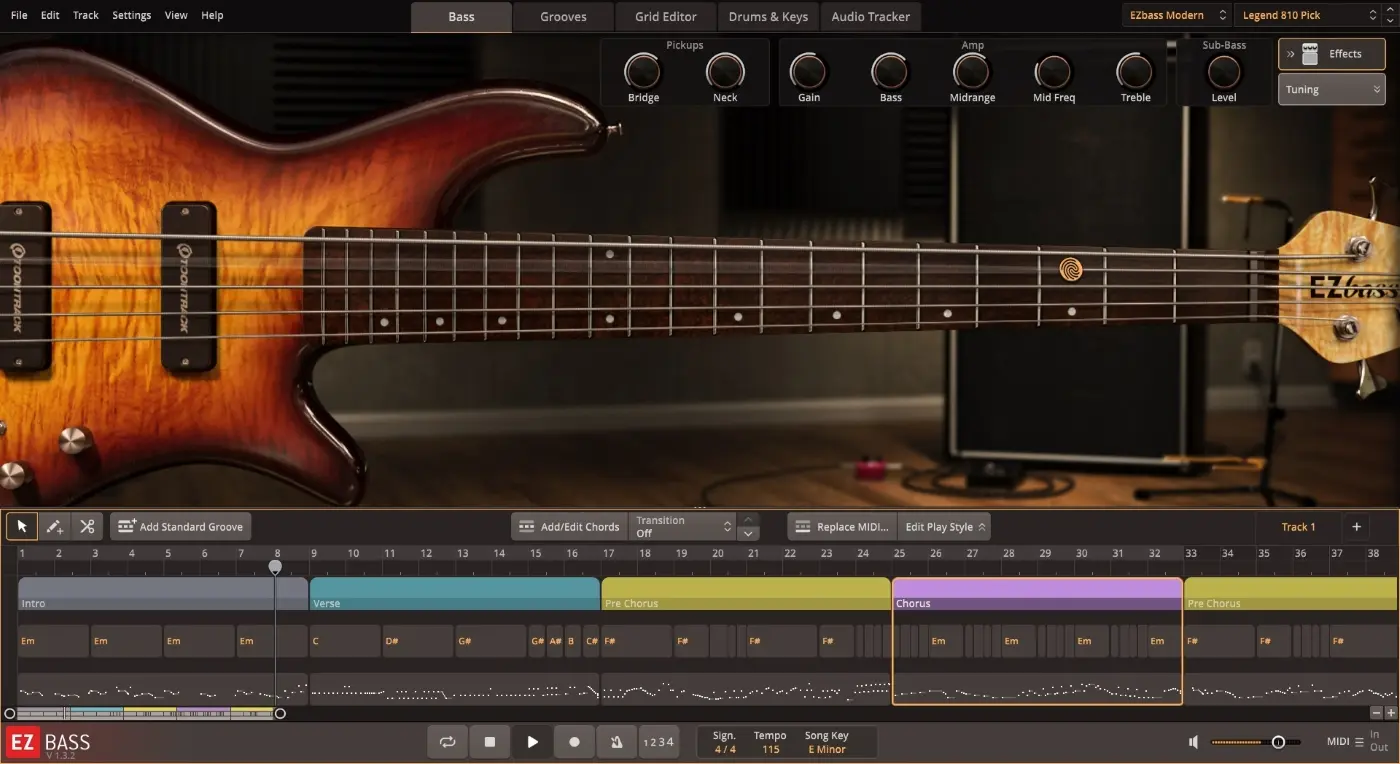Image resolution: width=1400 pixels, height=764 pixels.
Task: Open the Transition Off dropdown
Action: pos(682,526)
